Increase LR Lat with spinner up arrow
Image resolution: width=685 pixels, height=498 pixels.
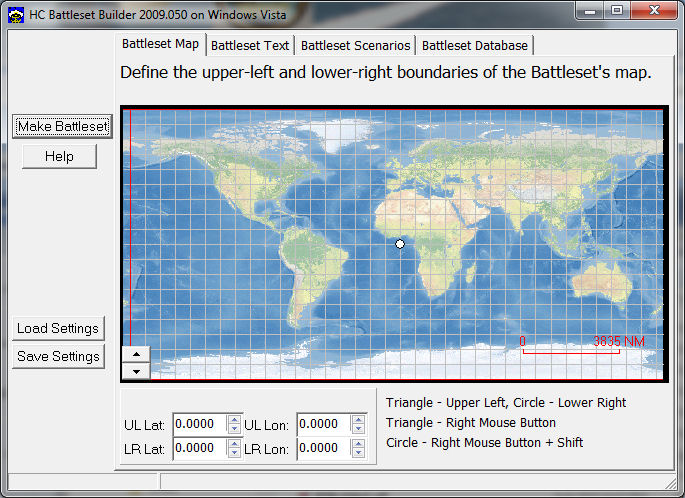pyautogui.click(x=234, y=443)
